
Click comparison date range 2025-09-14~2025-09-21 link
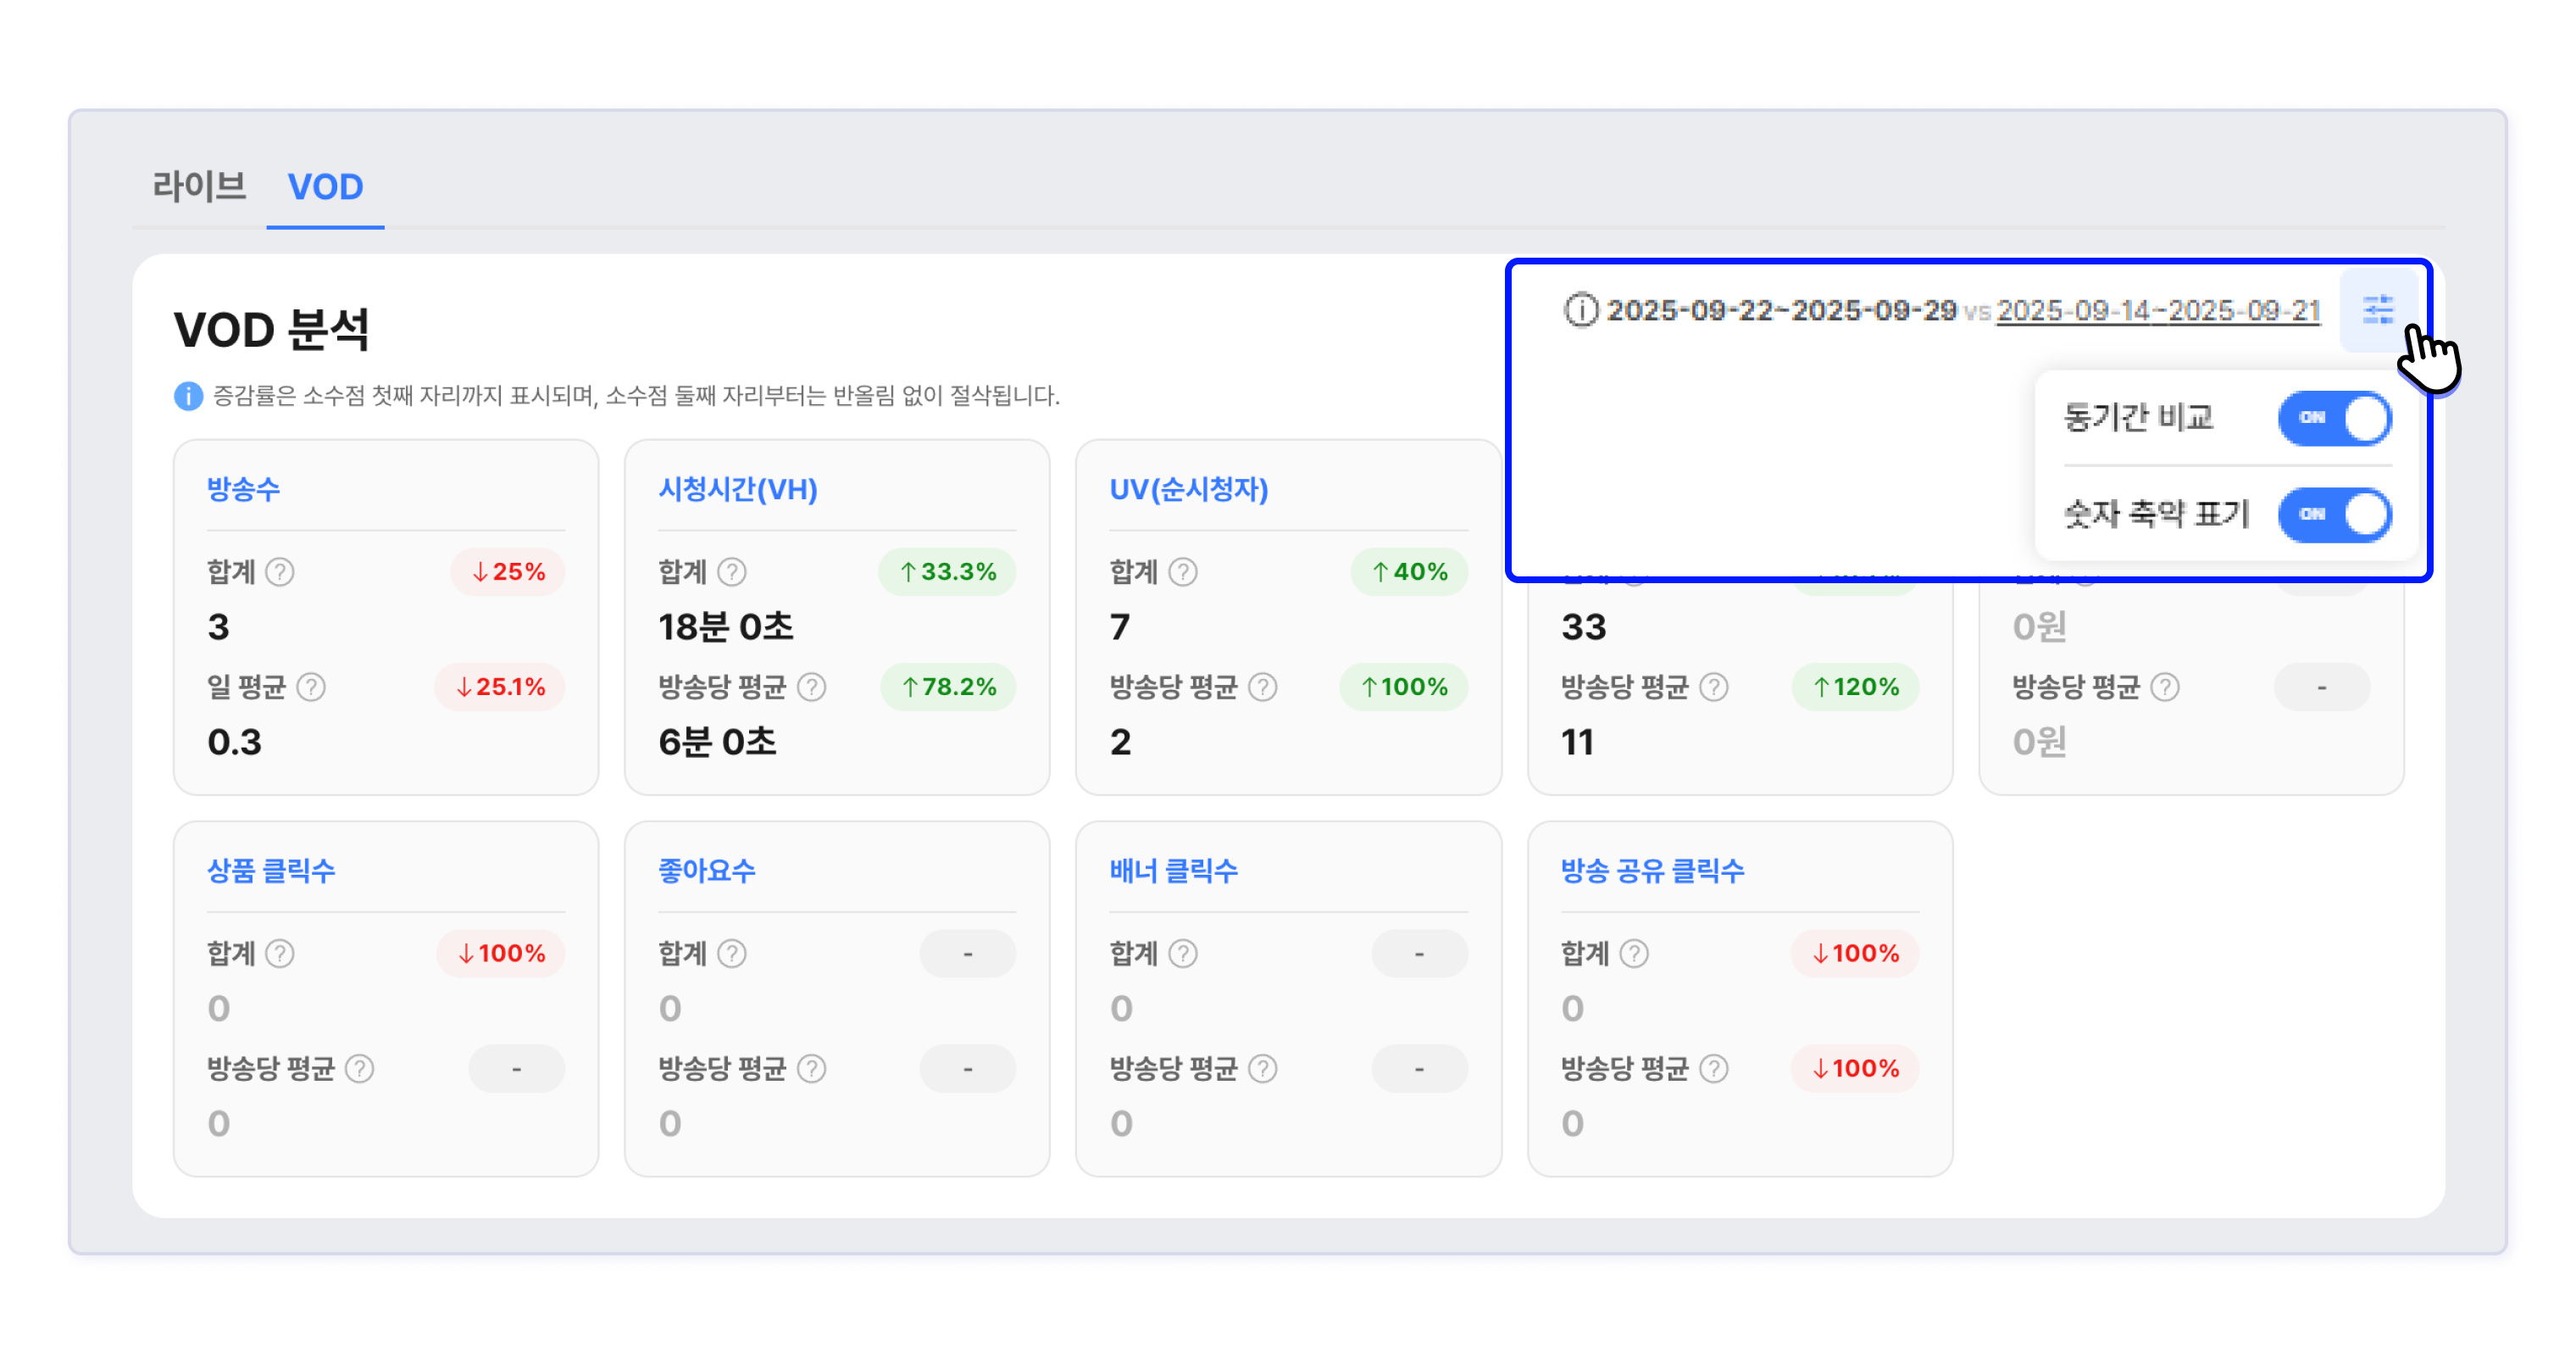click(2158, 311)
